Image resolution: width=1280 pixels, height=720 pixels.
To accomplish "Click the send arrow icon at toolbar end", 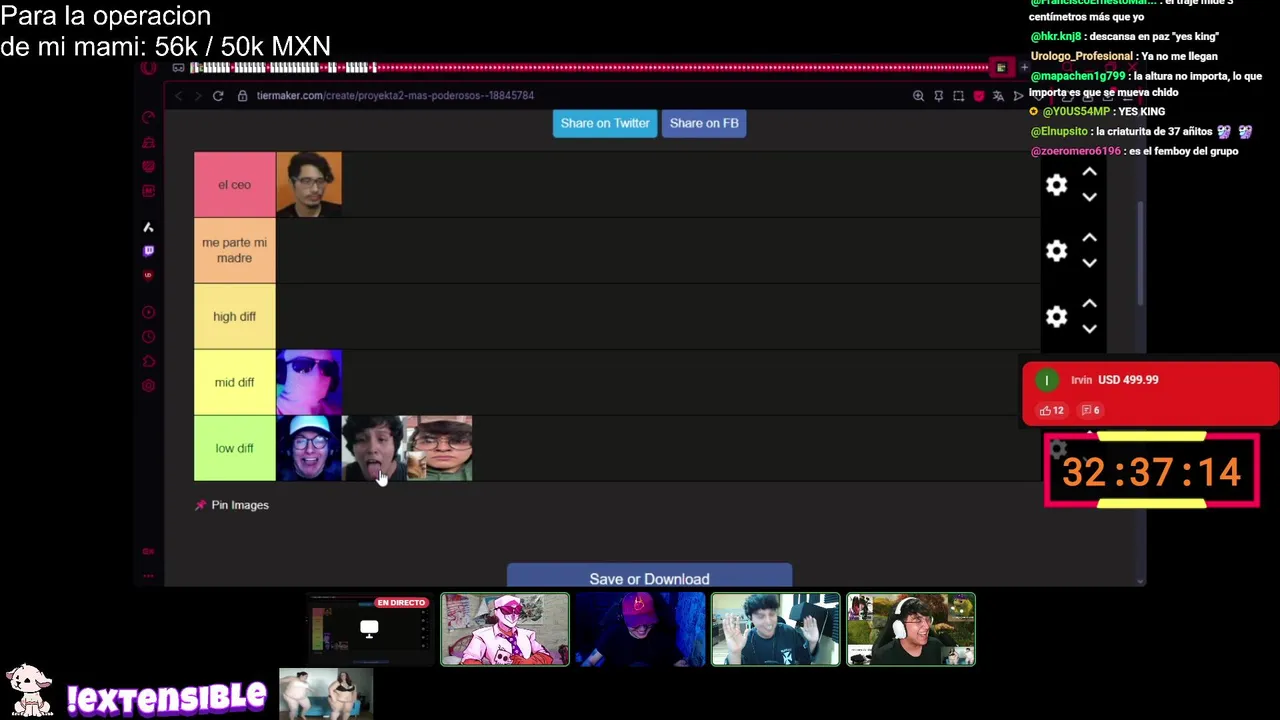I will tap(1018, 96).
